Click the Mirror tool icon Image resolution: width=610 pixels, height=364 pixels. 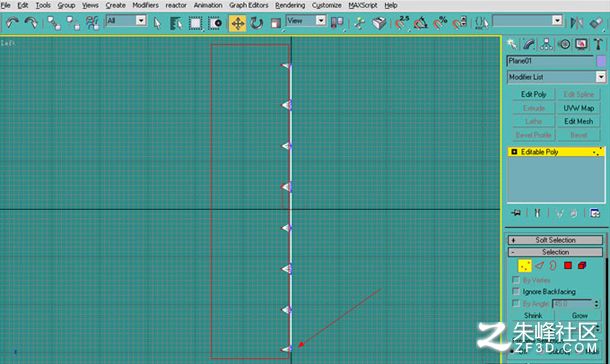tap(576, 23)
